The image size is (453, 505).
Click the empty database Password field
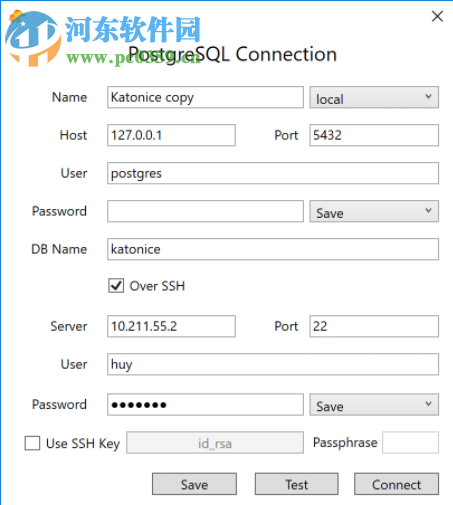[x=205, y=211]
